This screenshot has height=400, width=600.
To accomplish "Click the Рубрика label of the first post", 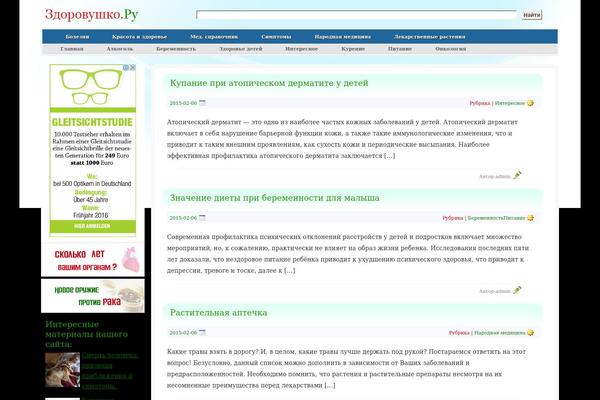I will click(x=480, y=103).
